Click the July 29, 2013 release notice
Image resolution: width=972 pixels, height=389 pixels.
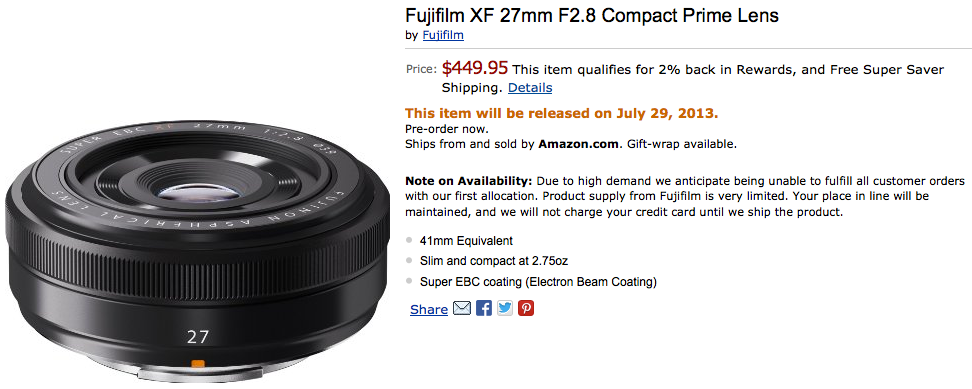click(x=562, y=114)
